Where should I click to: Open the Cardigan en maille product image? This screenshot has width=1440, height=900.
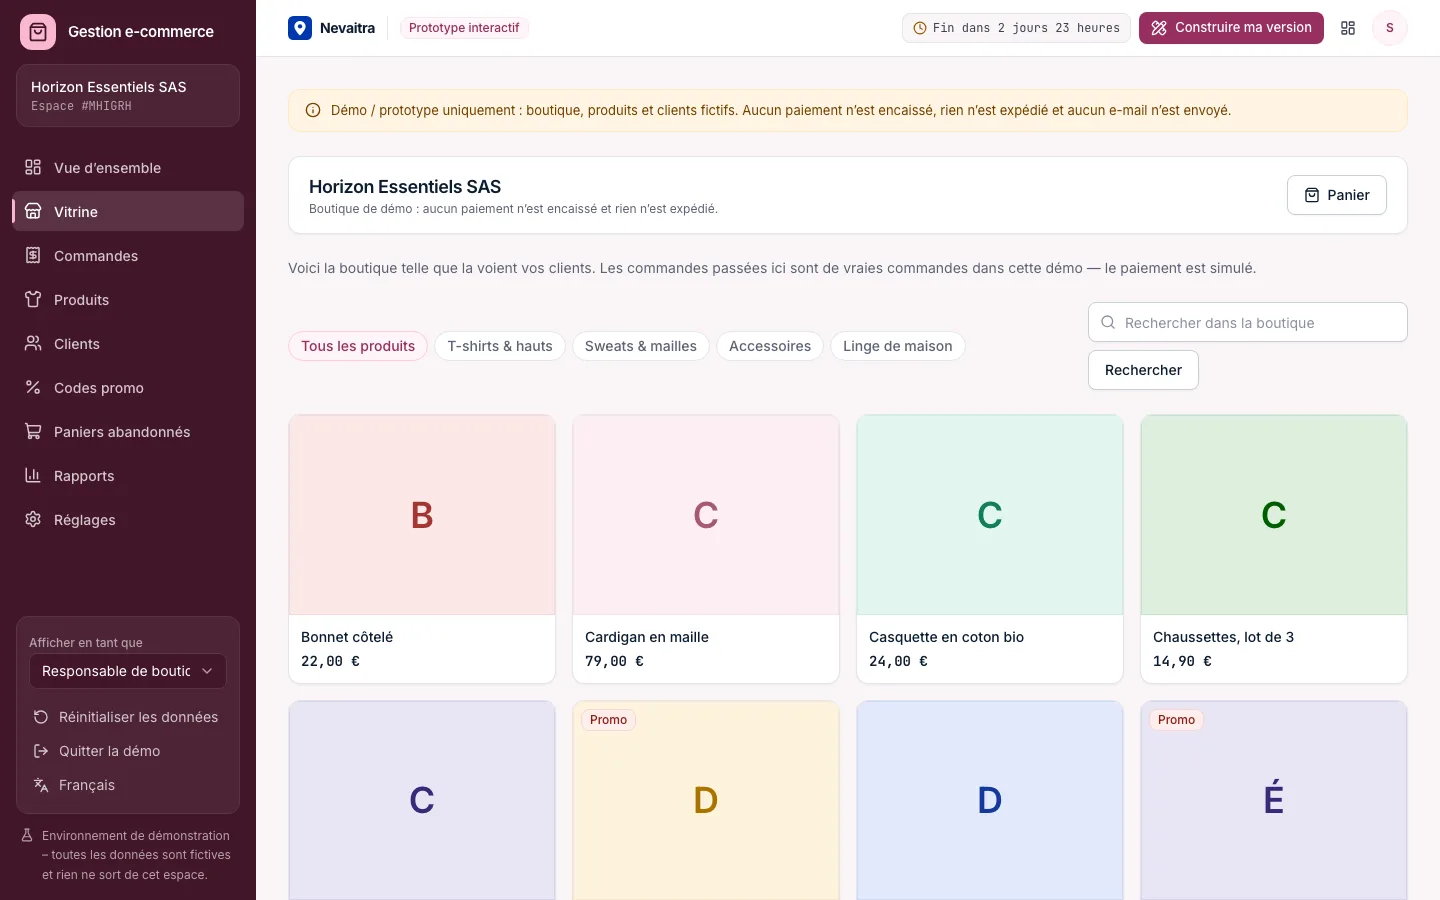tap(706, 515)
